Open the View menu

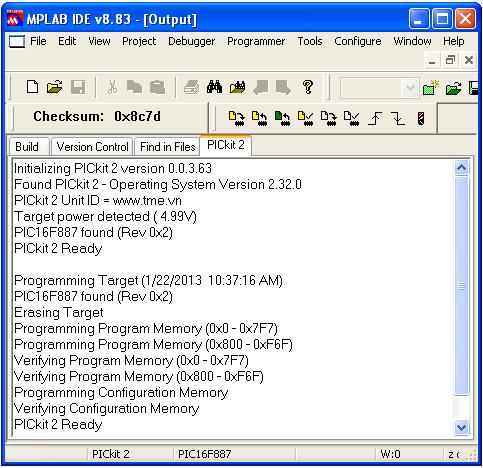(x=99, y=41)
